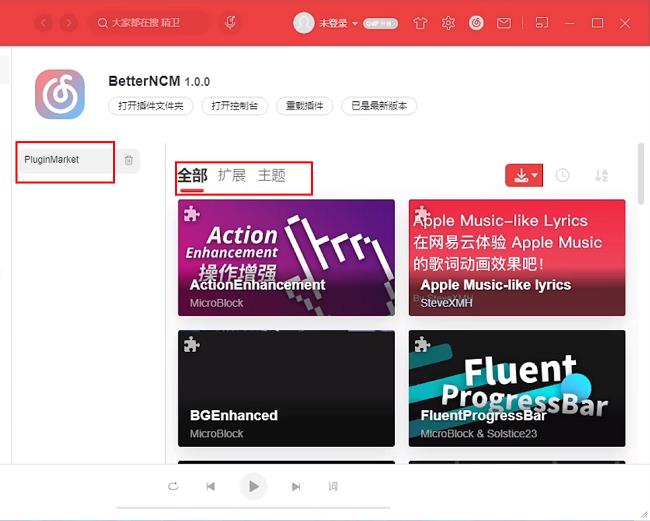Open the skin/theme shirt icon
Image resolution: width=650 pixels, height=521 pixels.
coord(419,23)
